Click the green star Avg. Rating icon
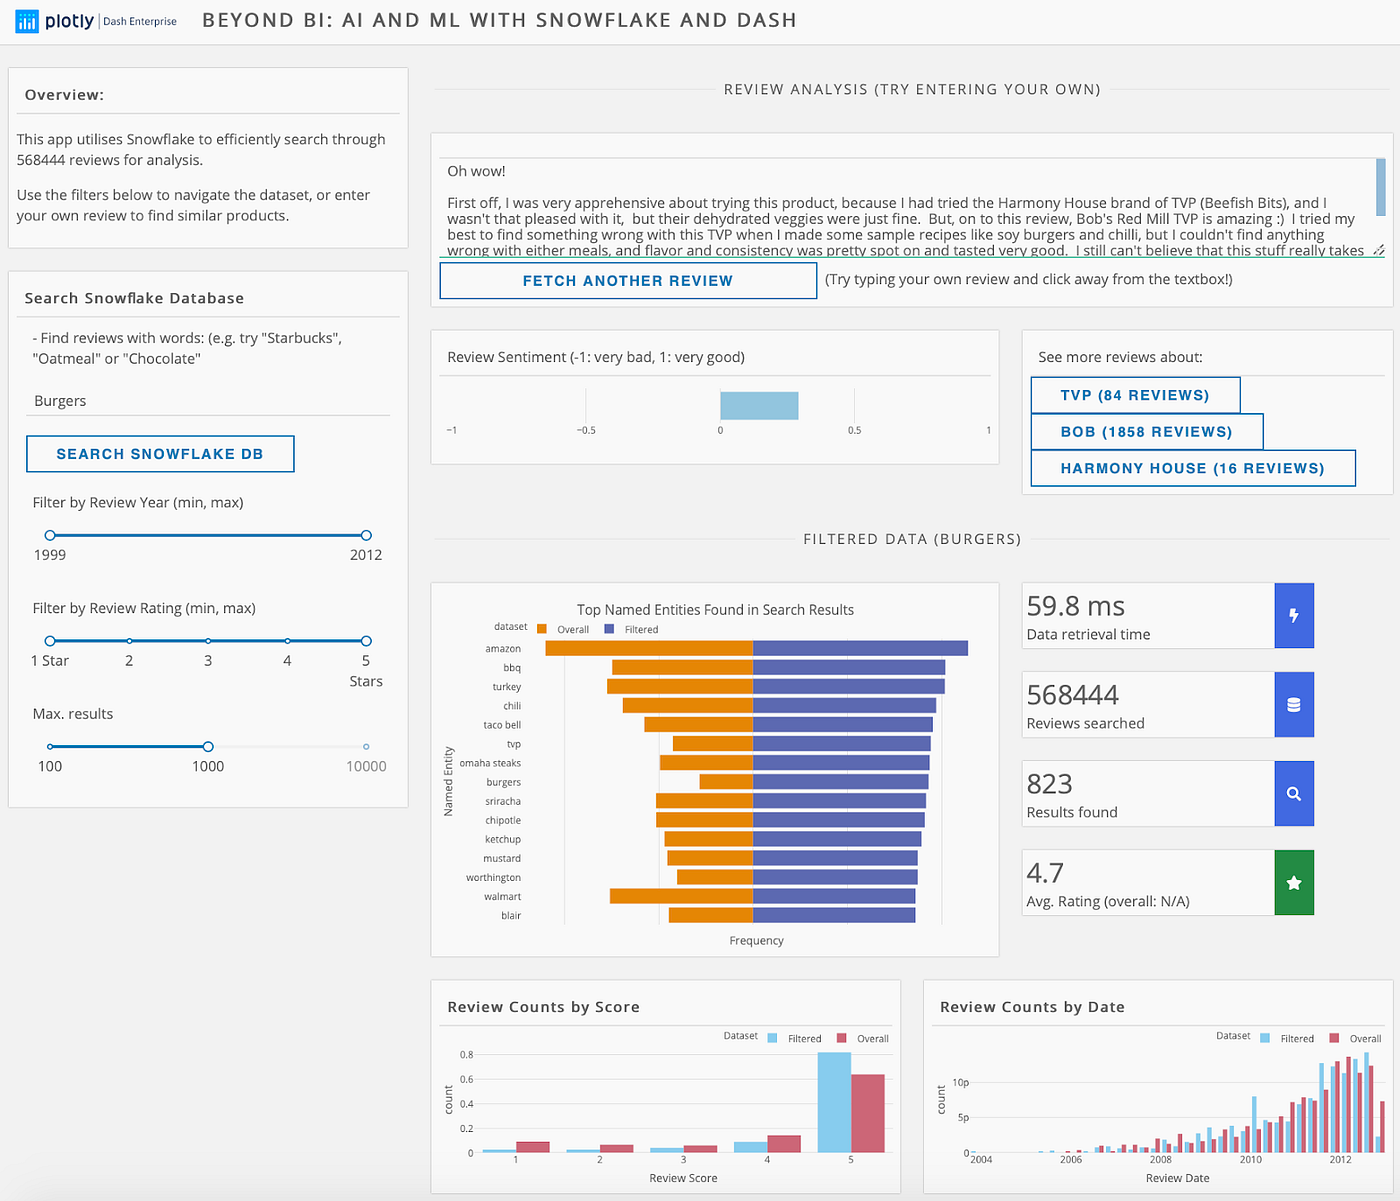 pyautogui.click(x=1294, y=883)
